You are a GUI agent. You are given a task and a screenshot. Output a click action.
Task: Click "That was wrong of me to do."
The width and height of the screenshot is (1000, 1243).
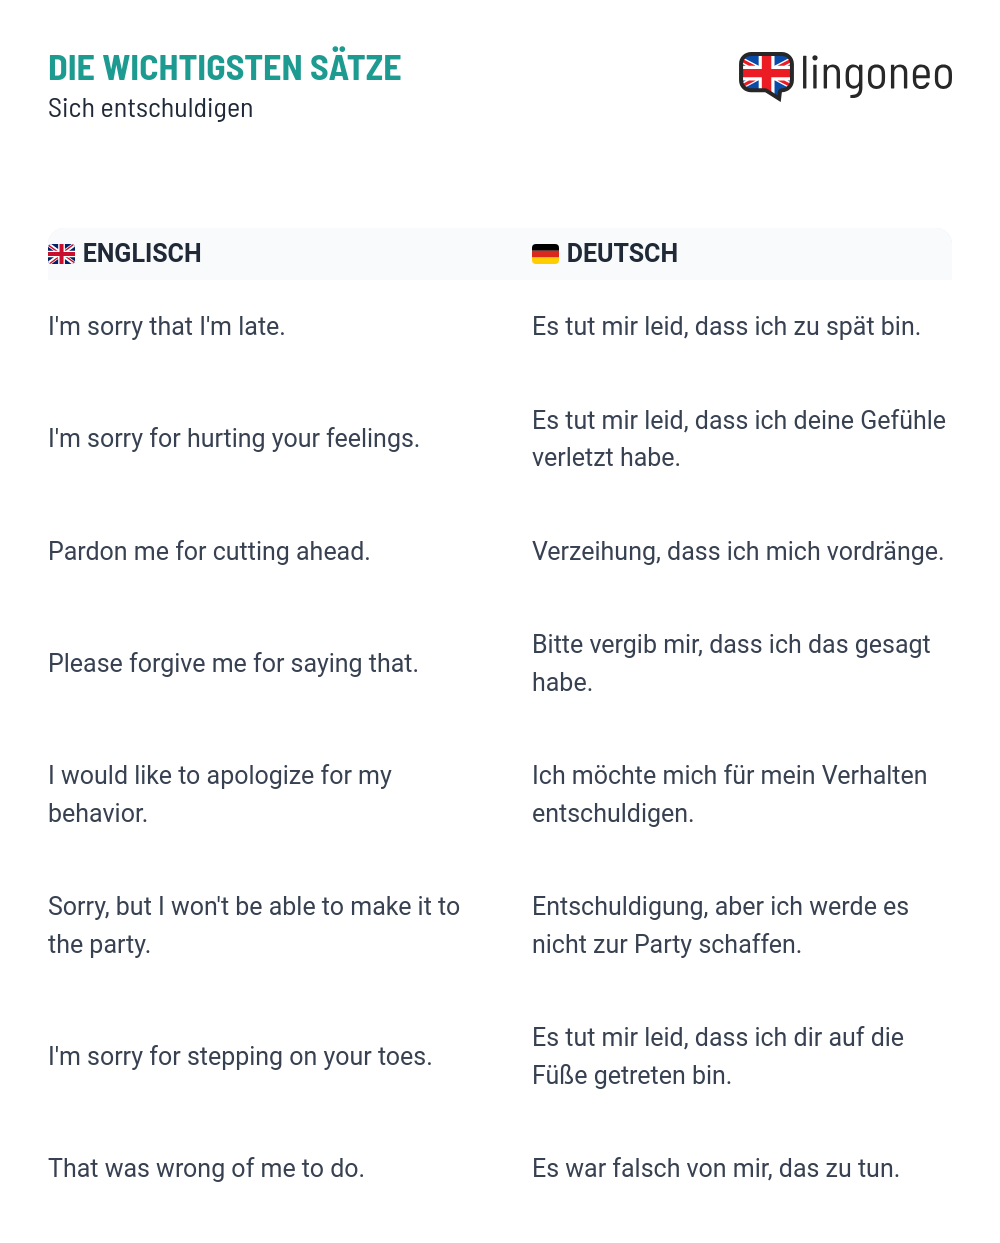[206, 1168]
